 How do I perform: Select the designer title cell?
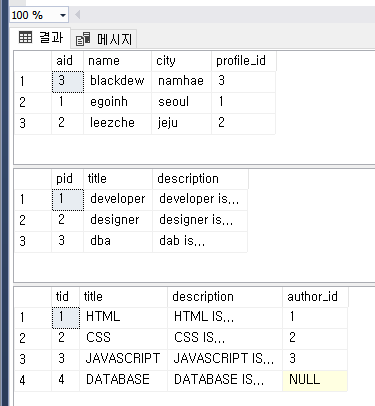[118, 220]
